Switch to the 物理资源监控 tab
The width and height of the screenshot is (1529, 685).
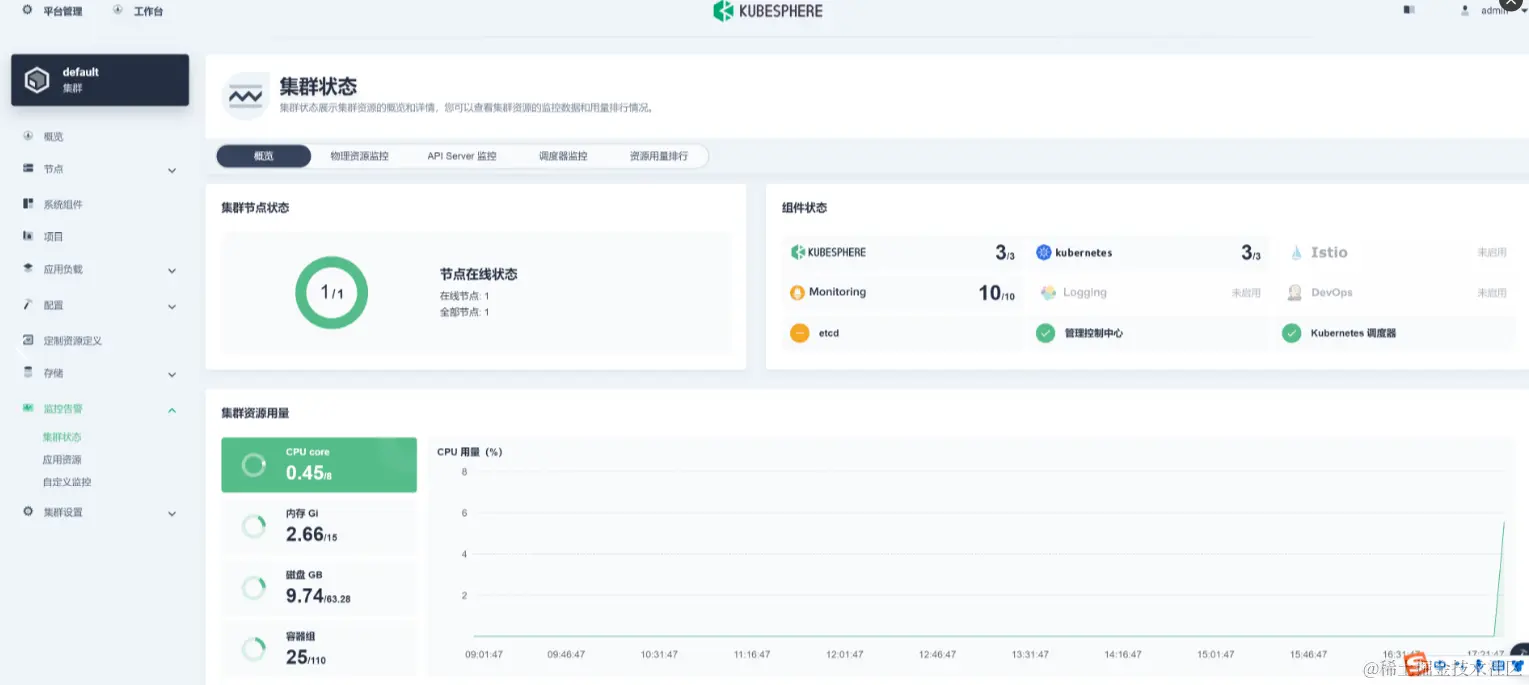[x=361, y=155]
